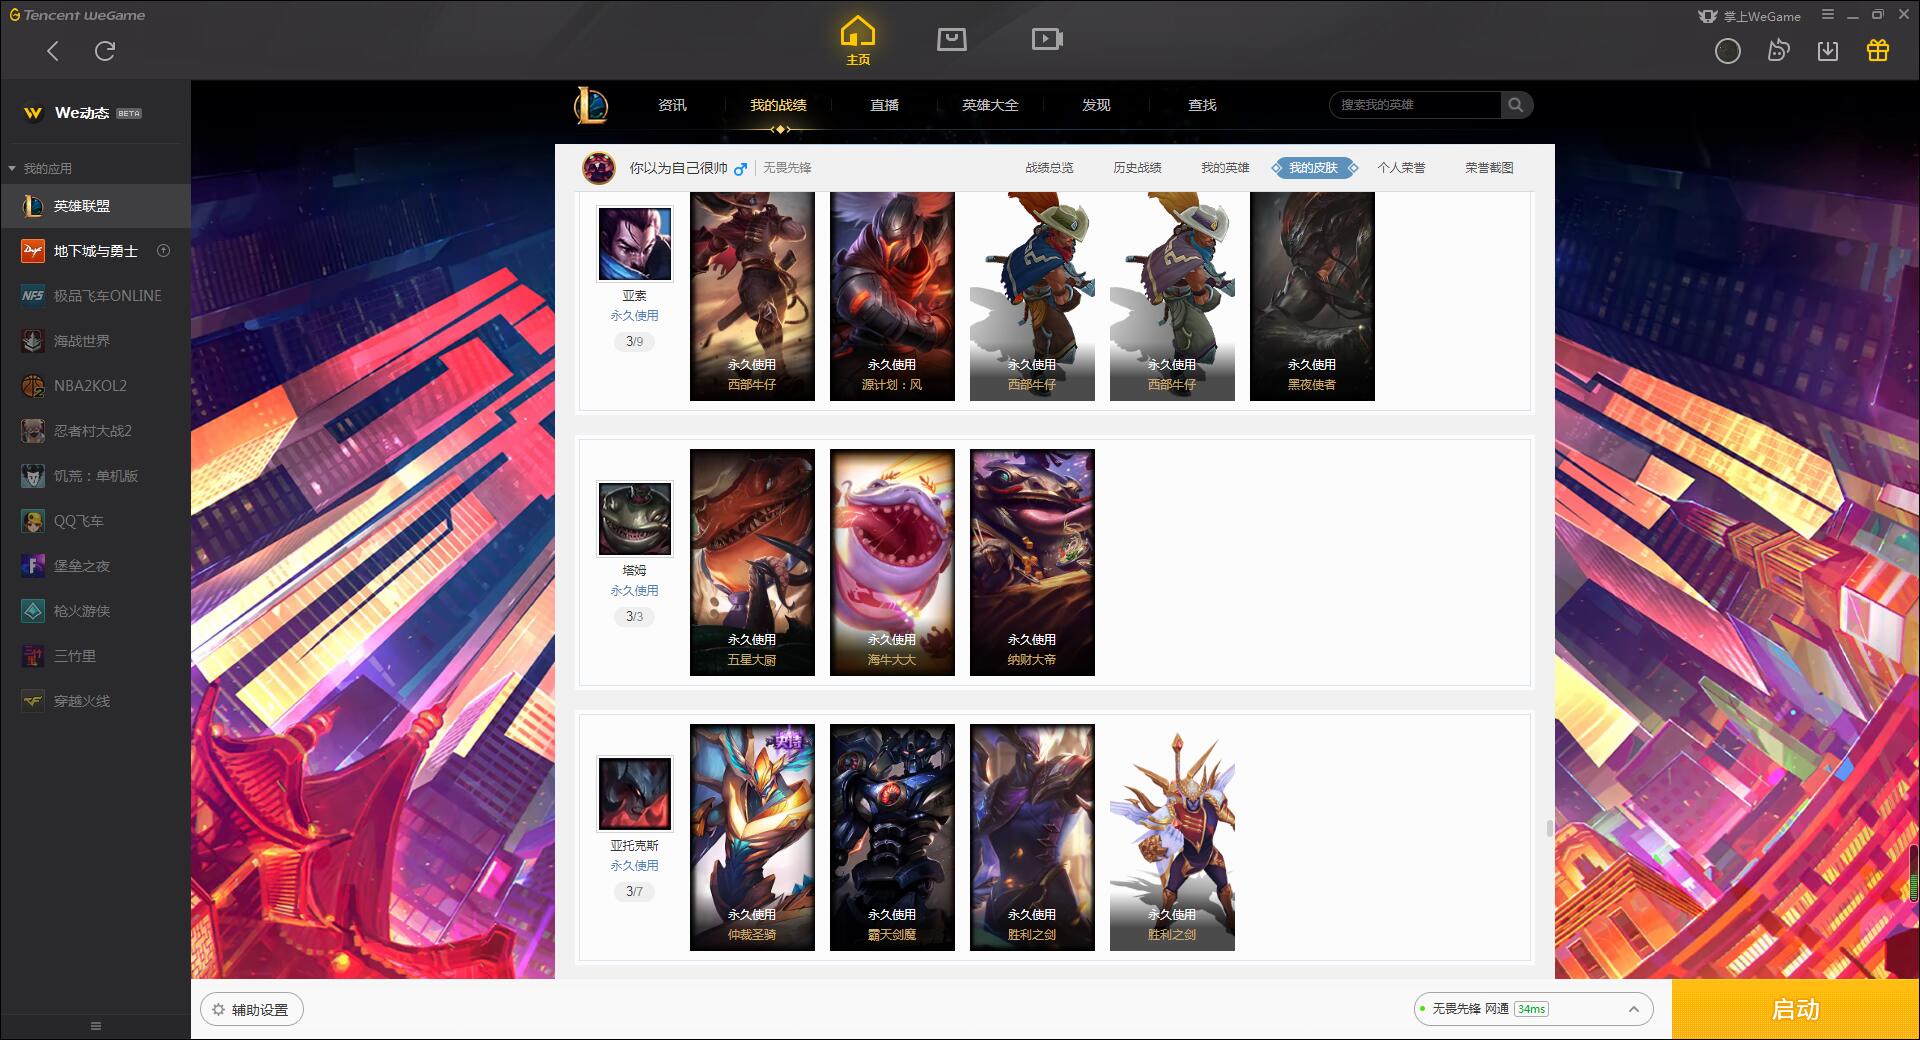1920x1040 pixels.
Task: Click the 塔姆 champion portrait
Action: 635,519
